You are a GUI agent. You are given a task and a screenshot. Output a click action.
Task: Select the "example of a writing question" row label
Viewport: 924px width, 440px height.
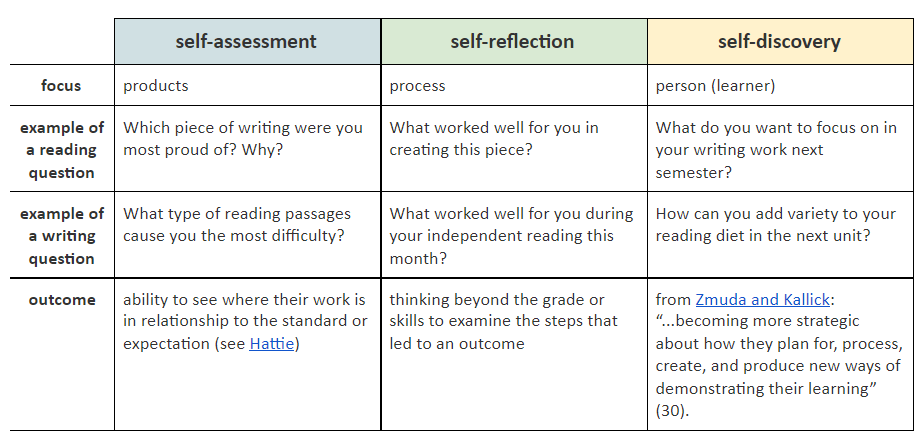coord(61,236)
